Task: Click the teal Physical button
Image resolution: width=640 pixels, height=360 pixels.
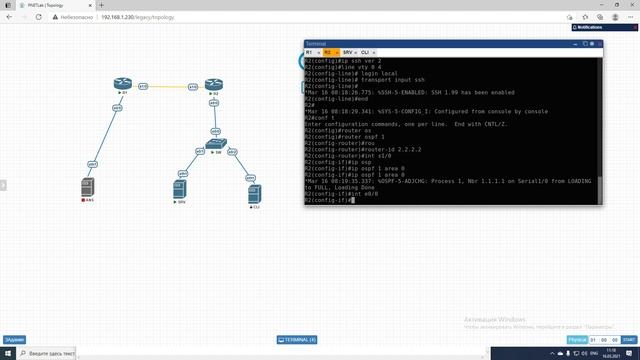Action: click(x=577, y=340)
